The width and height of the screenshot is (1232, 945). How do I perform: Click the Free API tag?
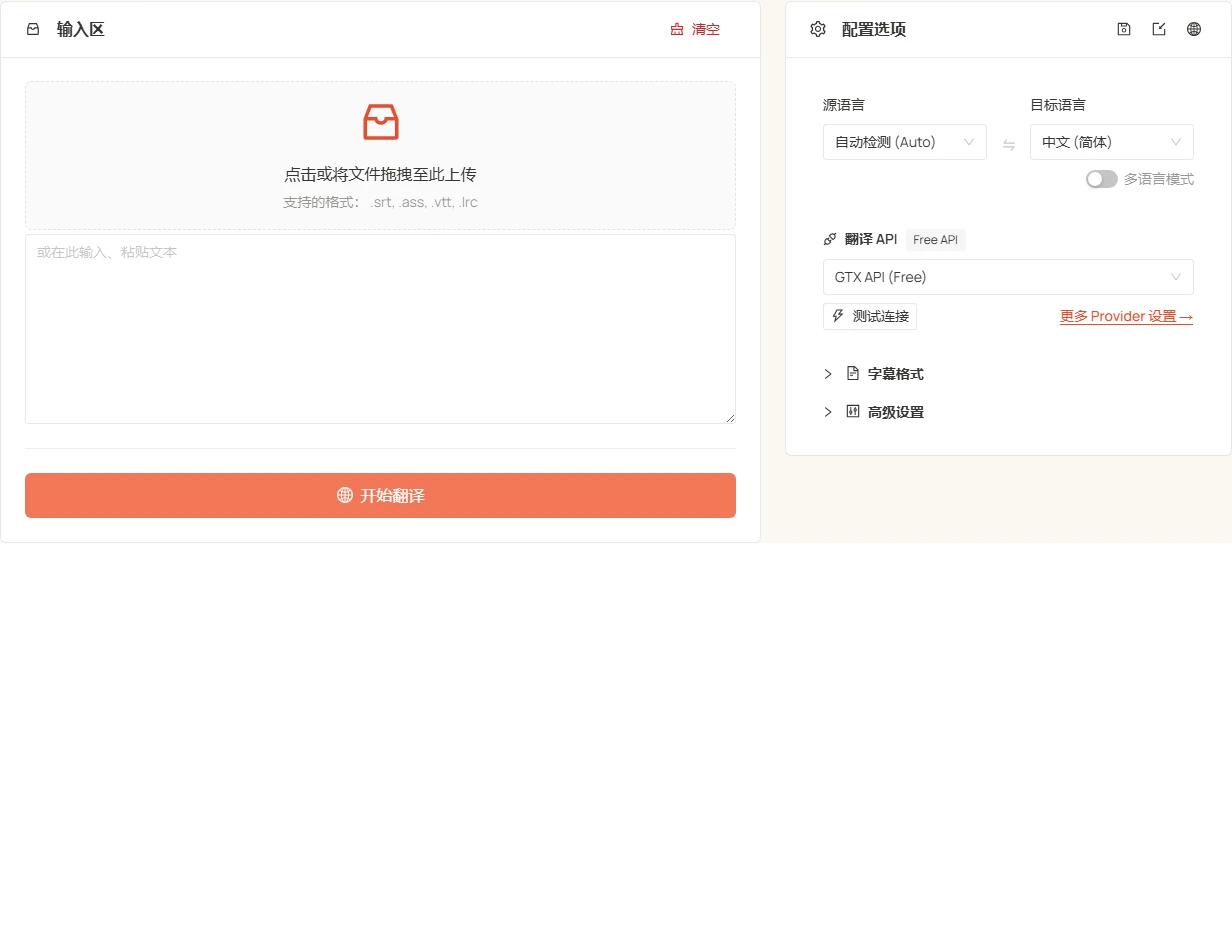[936, 239]
